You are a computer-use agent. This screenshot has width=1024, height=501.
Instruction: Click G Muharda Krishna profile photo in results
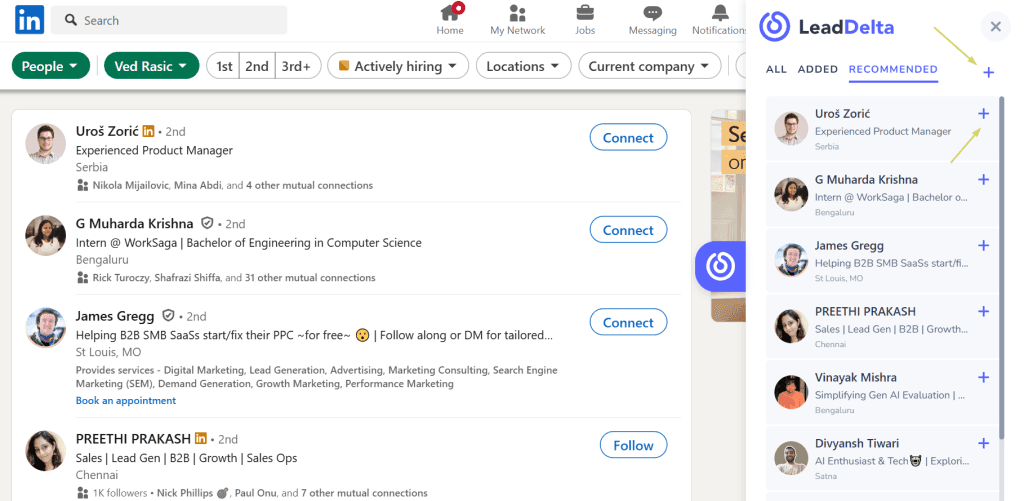pyautogui.click(x=46, y=236)
